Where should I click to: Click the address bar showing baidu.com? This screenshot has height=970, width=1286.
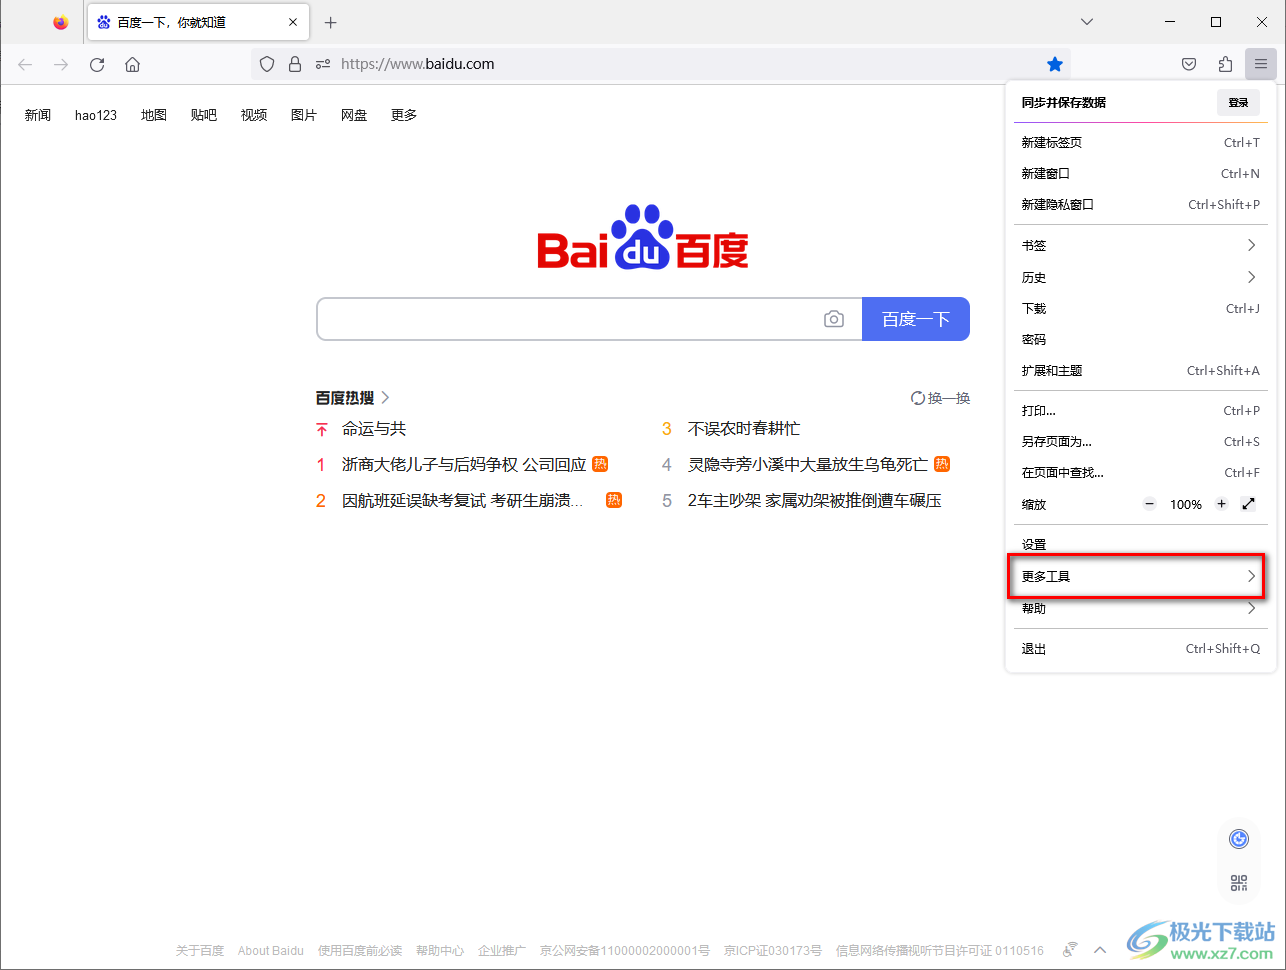pos(661,64)
